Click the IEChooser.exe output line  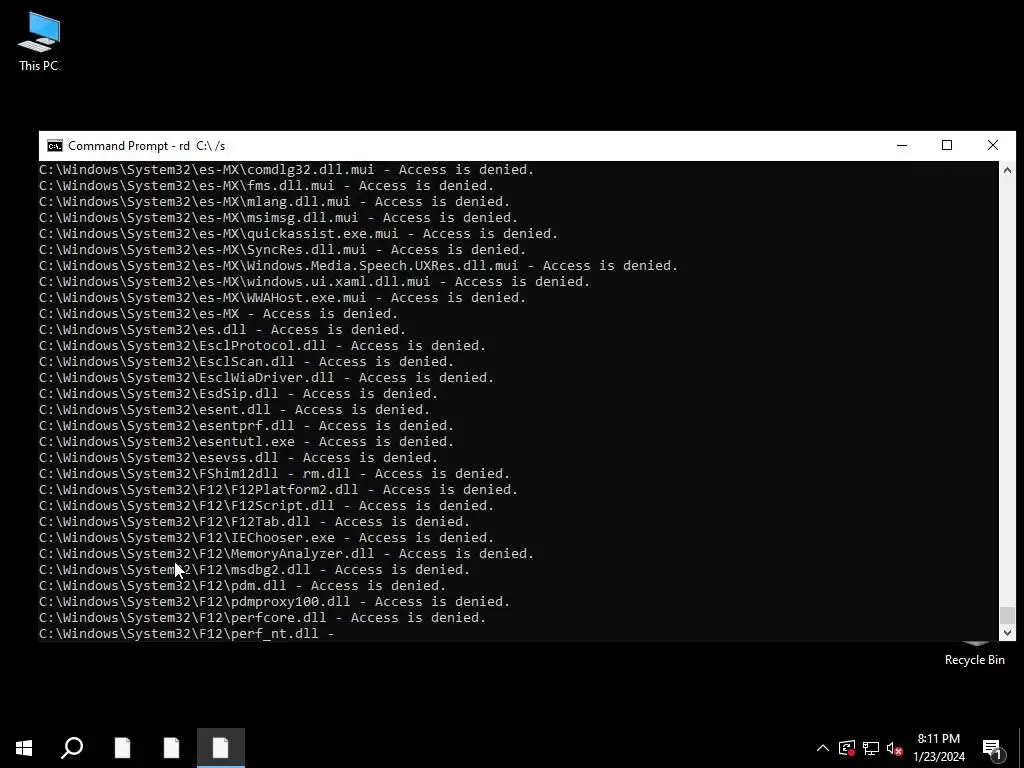266,537
